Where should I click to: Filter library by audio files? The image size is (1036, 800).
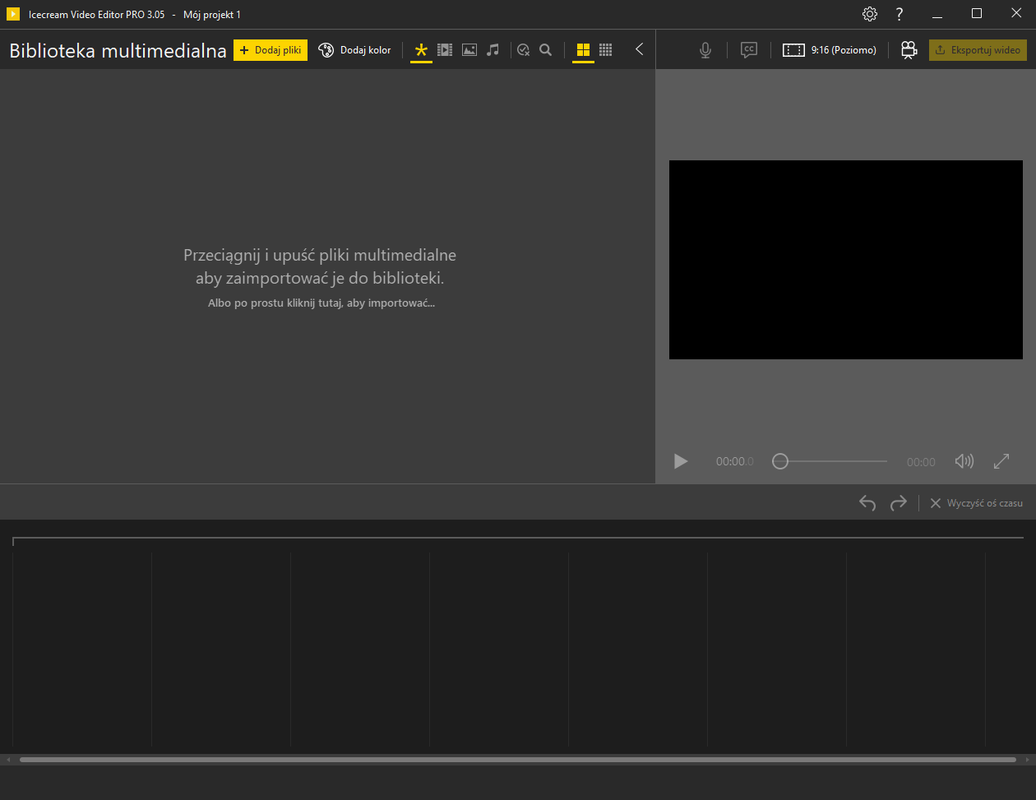pyautogui.click(x=493, y=50)
